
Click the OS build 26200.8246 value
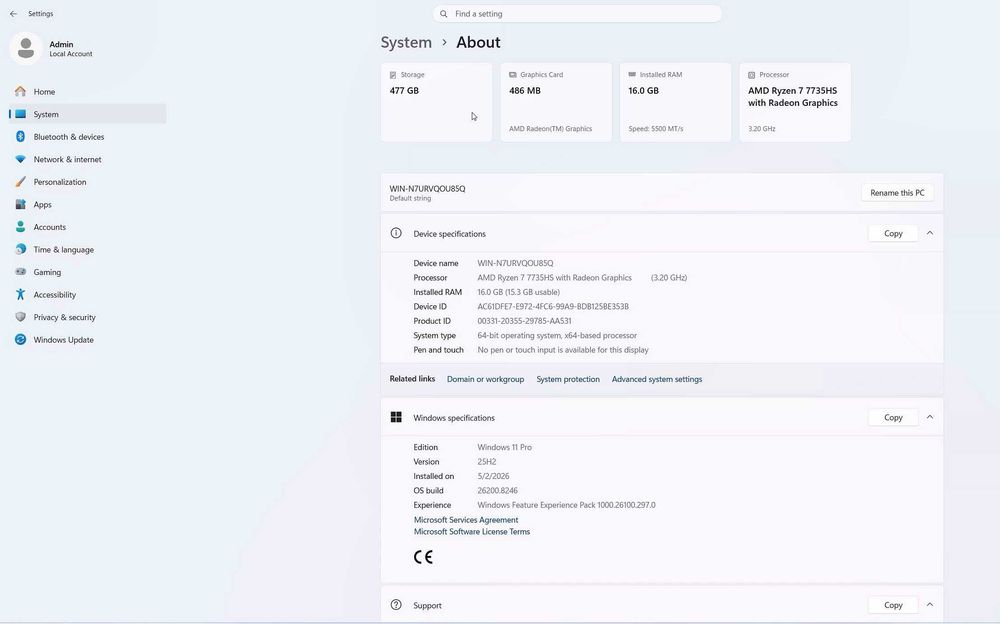coord(497,491)
